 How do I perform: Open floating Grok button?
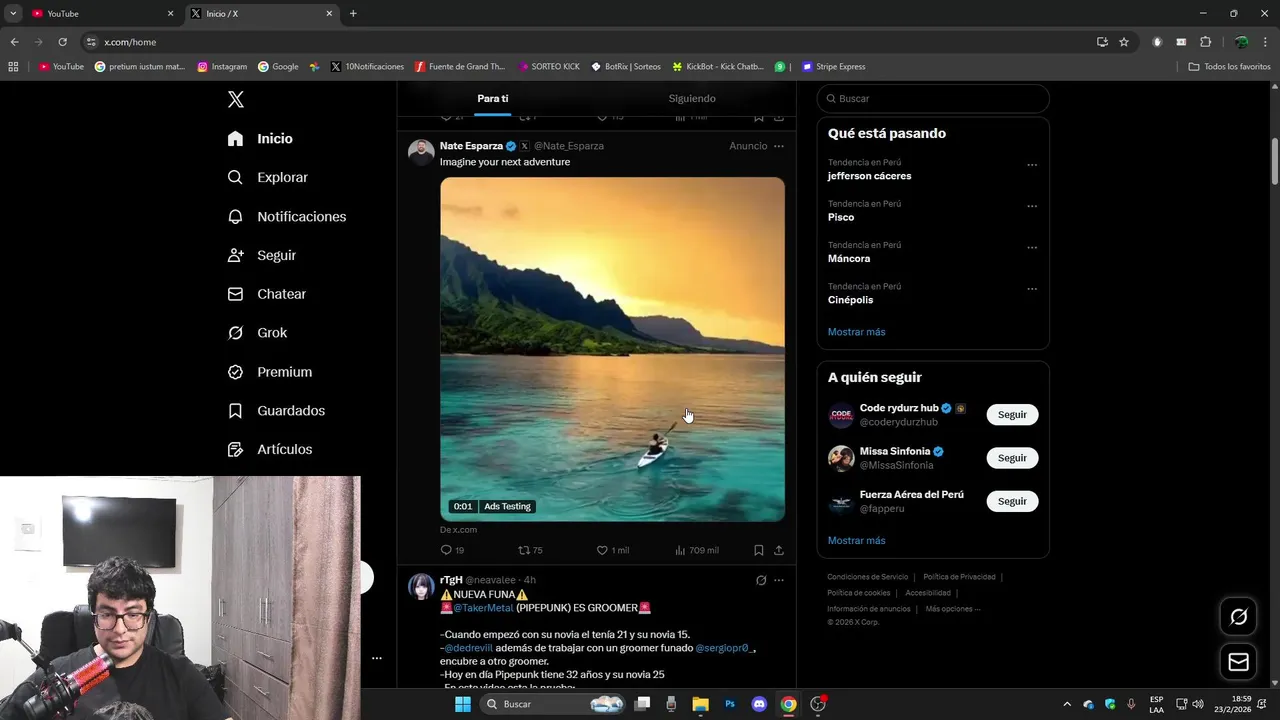coord(1238,617)
